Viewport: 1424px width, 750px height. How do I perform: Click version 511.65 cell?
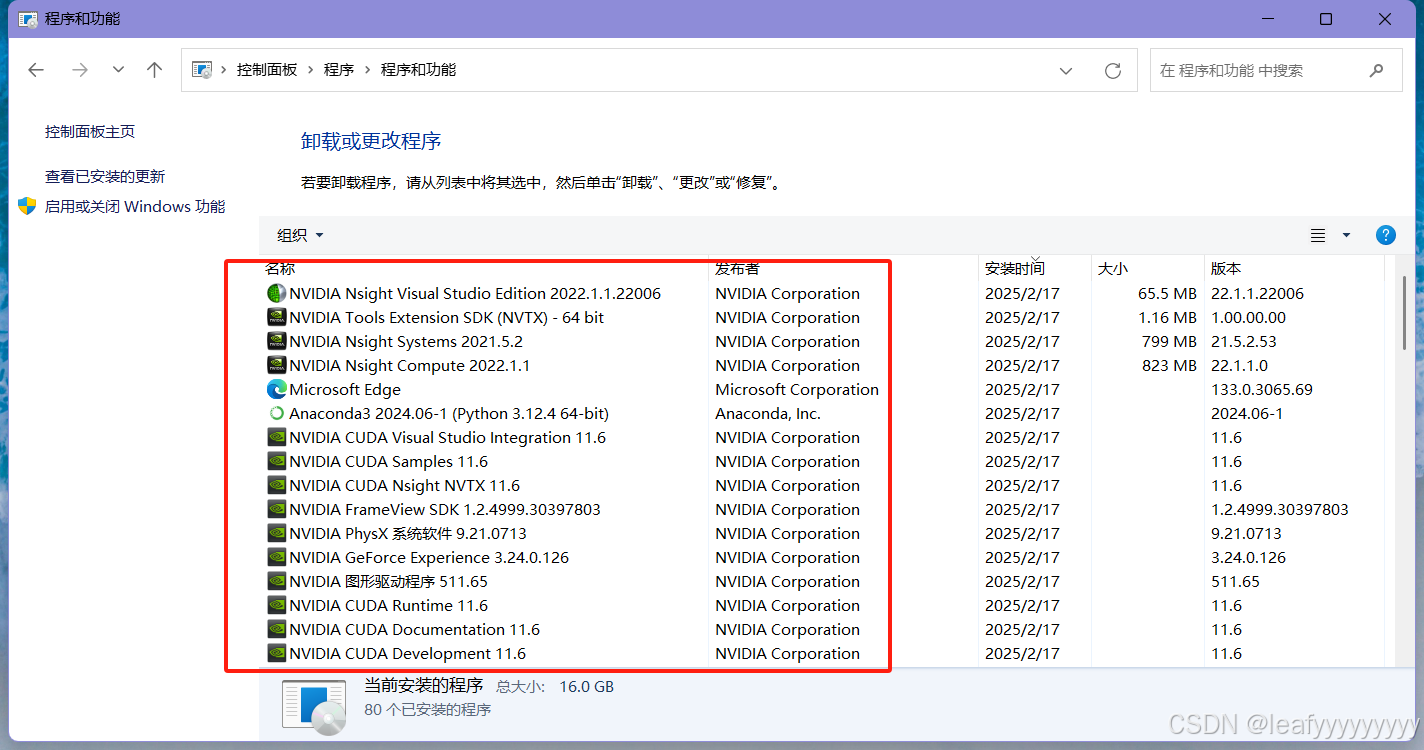pos(1235,581)
